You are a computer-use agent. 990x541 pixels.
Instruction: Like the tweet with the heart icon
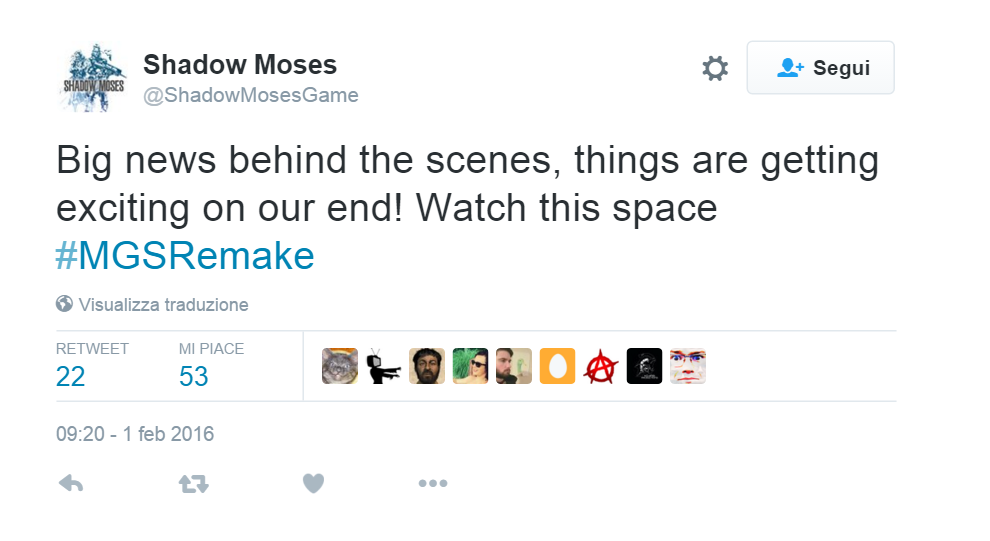(314, 484)
